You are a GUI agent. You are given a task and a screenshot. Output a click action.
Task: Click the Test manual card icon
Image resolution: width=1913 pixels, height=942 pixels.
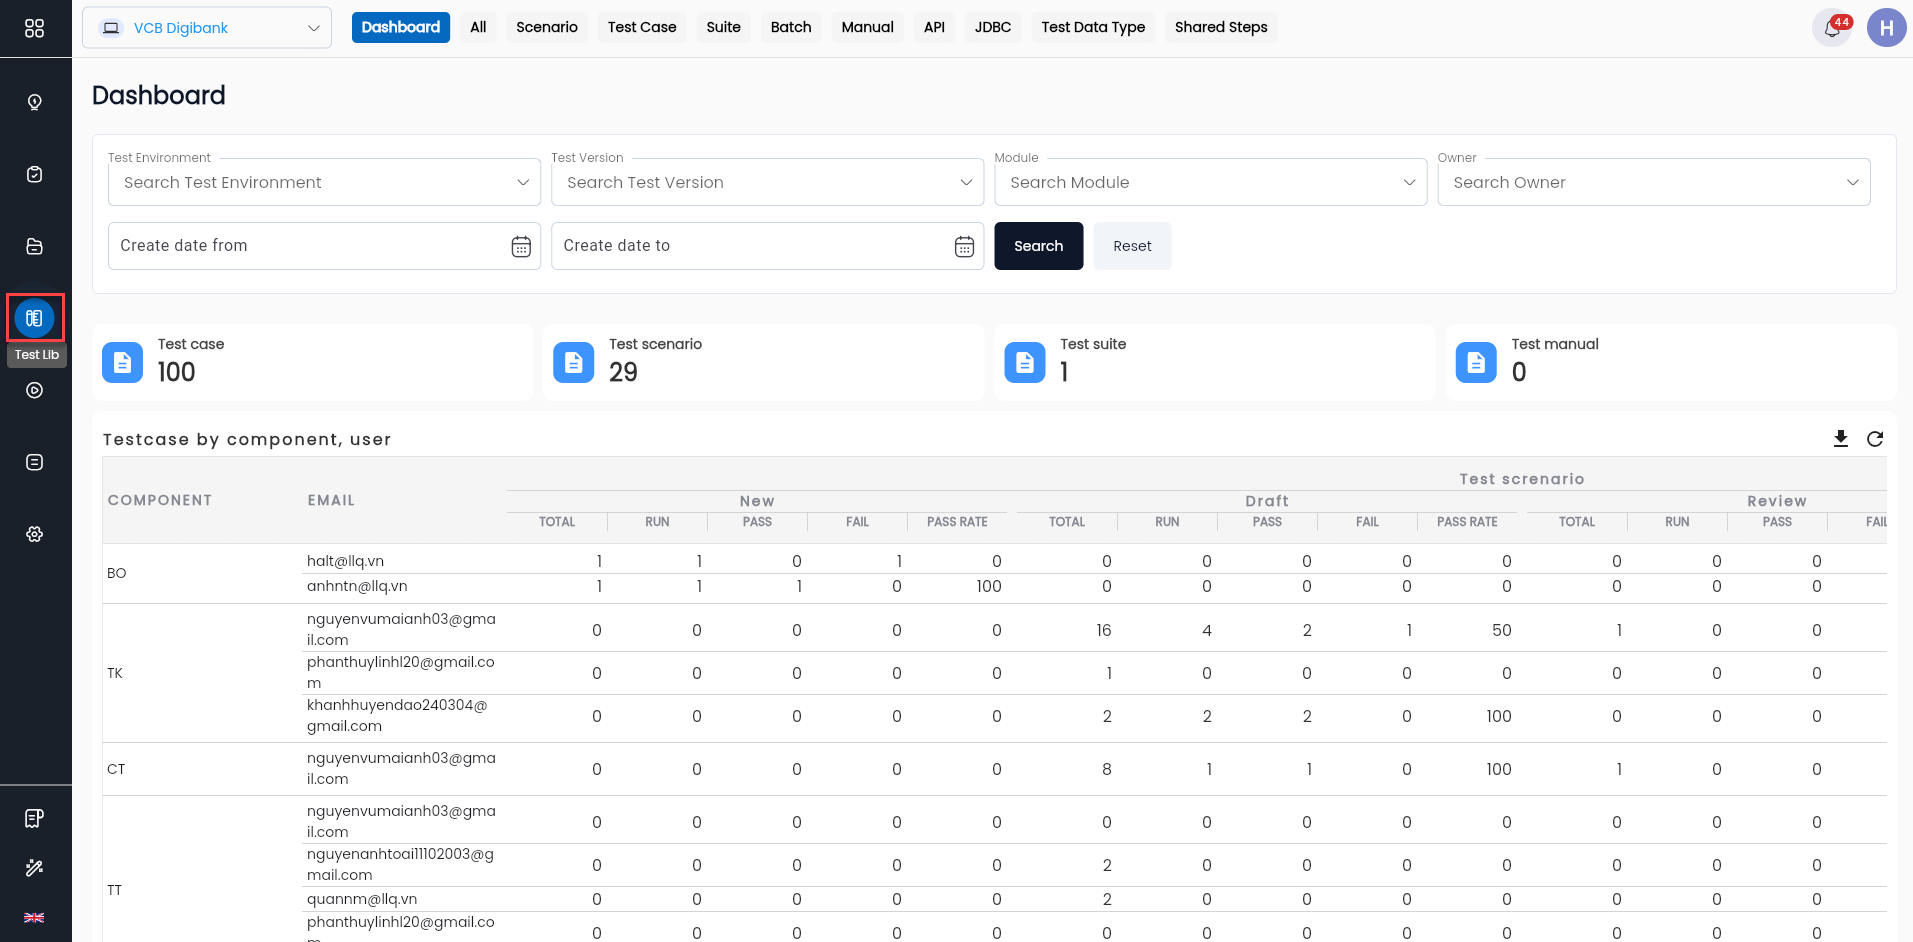1476,362
